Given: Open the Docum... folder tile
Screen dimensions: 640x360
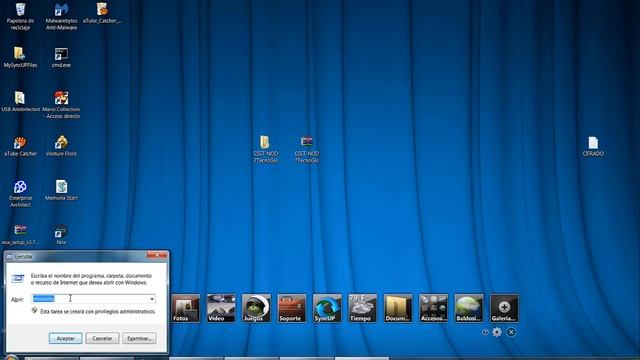Looking at the screenshot, I should pyautogui.click(x=398, y=308).
